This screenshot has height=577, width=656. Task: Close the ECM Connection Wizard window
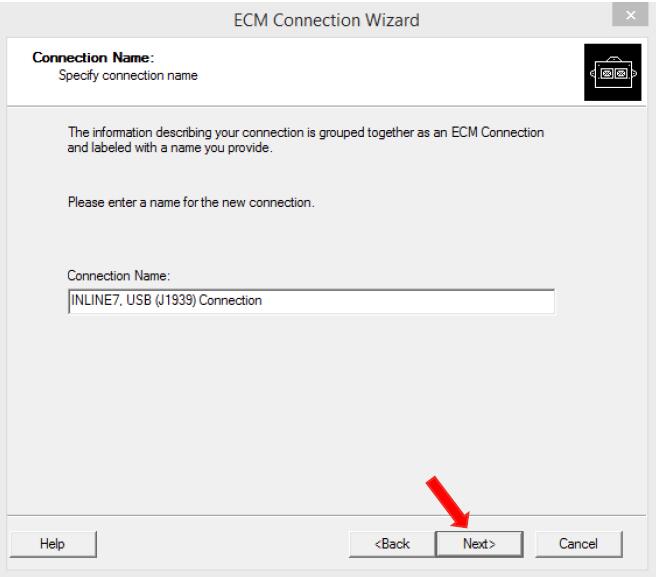[x=630, y=15]
